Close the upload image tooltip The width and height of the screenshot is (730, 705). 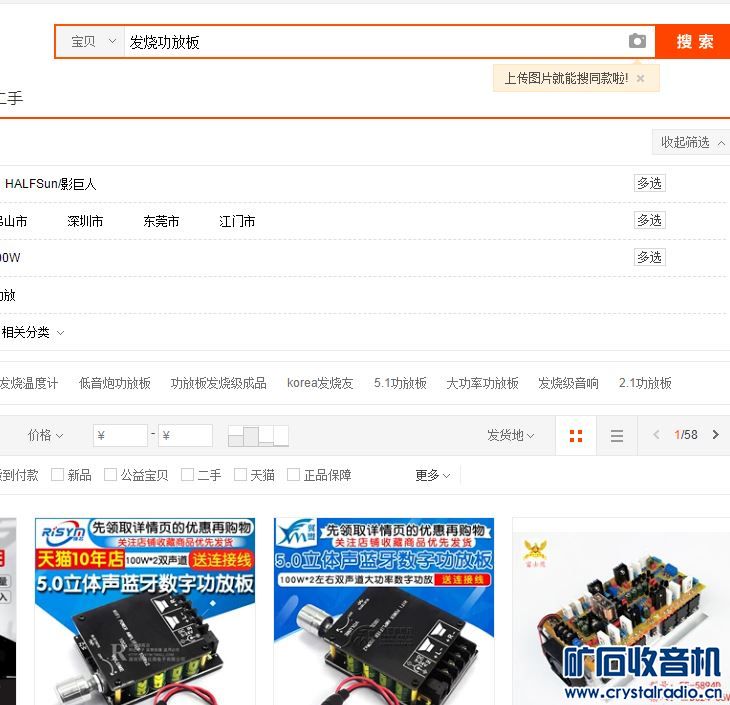tap(641, 78)
